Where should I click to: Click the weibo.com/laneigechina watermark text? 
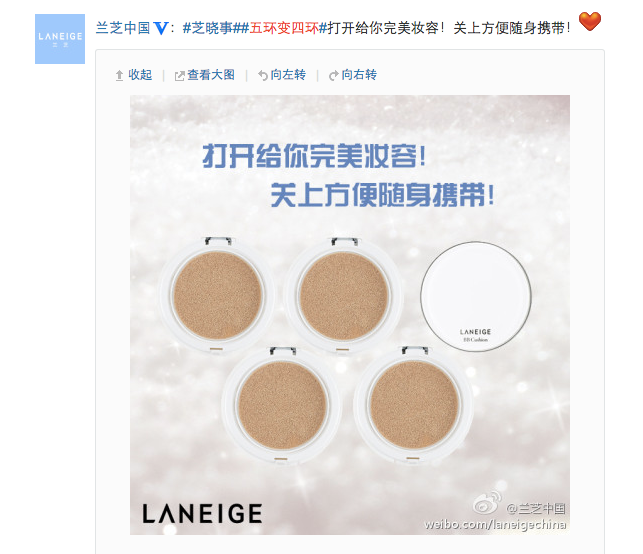click(x=495, y=524)
